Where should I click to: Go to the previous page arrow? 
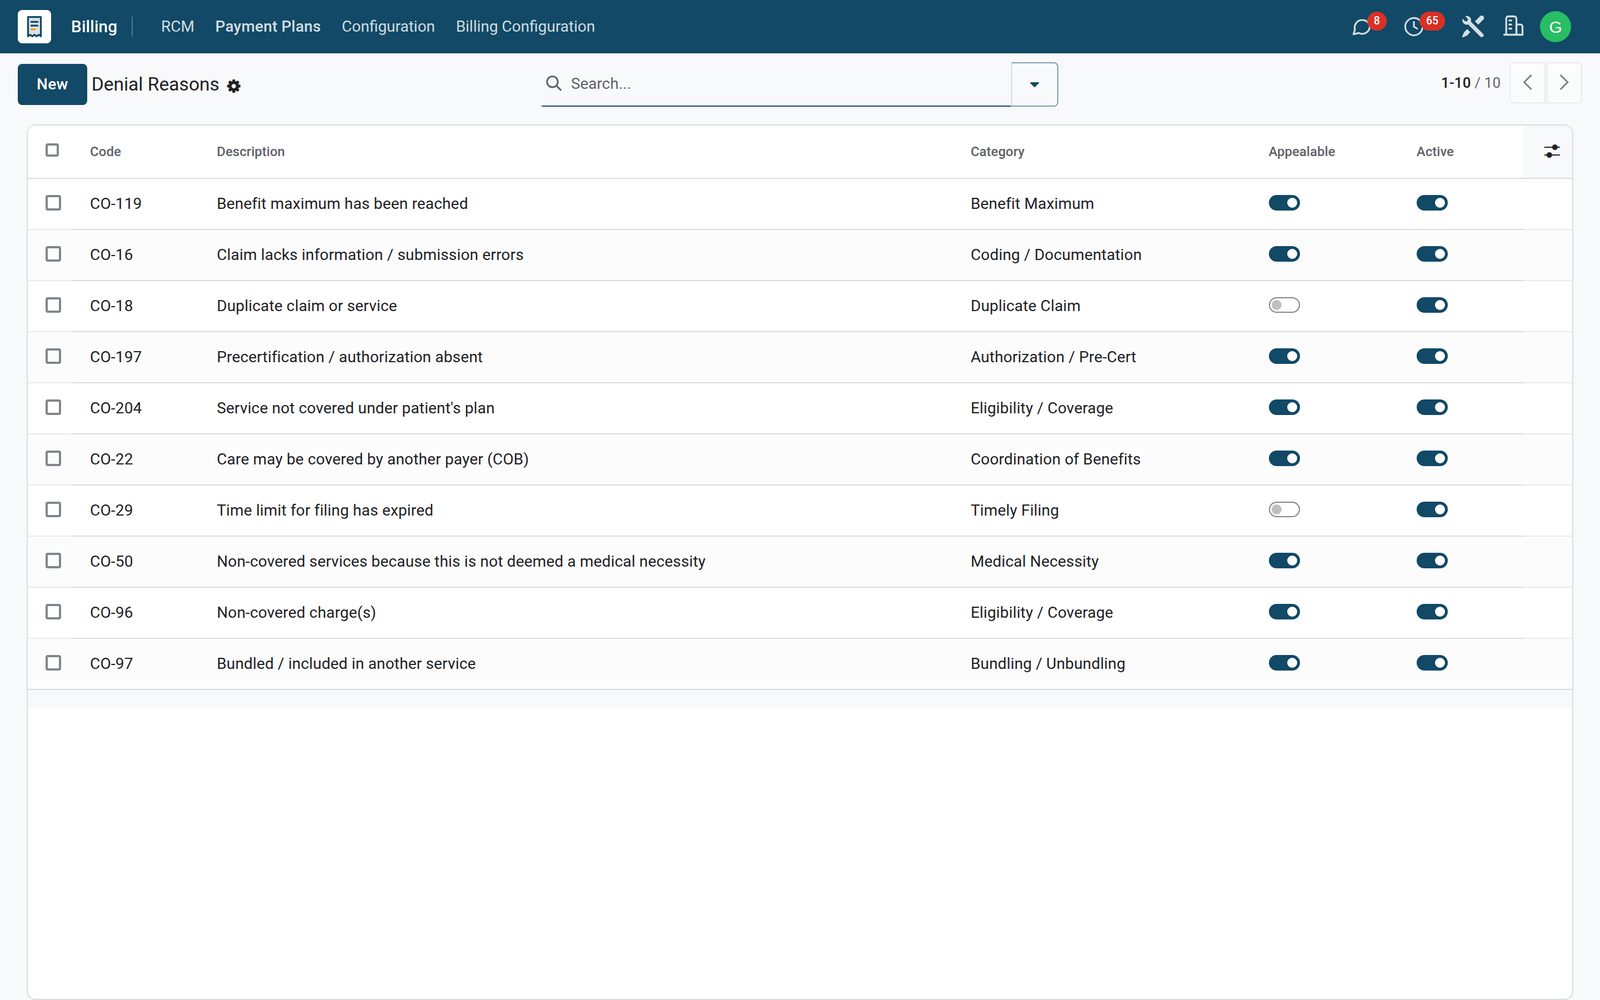[x=1527, y=83]
